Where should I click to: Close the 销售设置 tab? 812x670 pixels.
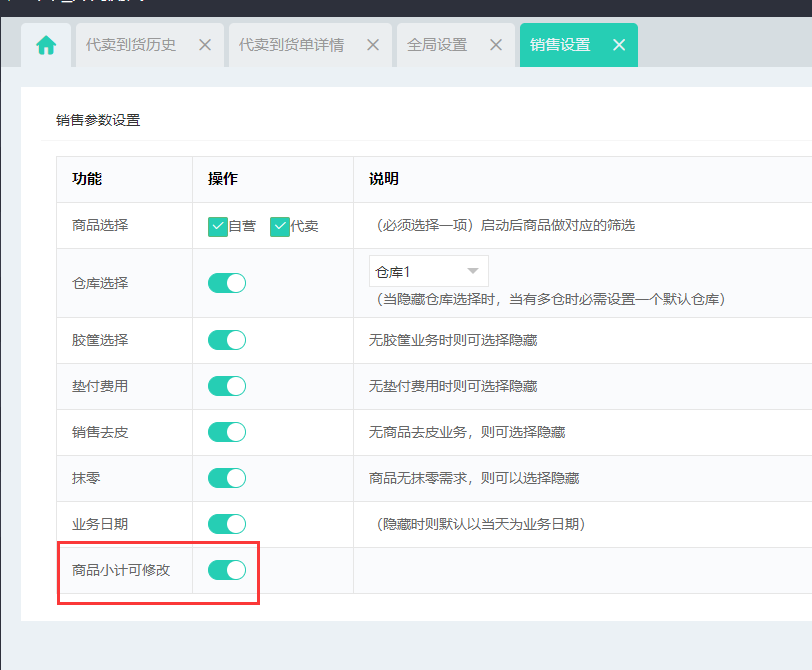[619, 45]
